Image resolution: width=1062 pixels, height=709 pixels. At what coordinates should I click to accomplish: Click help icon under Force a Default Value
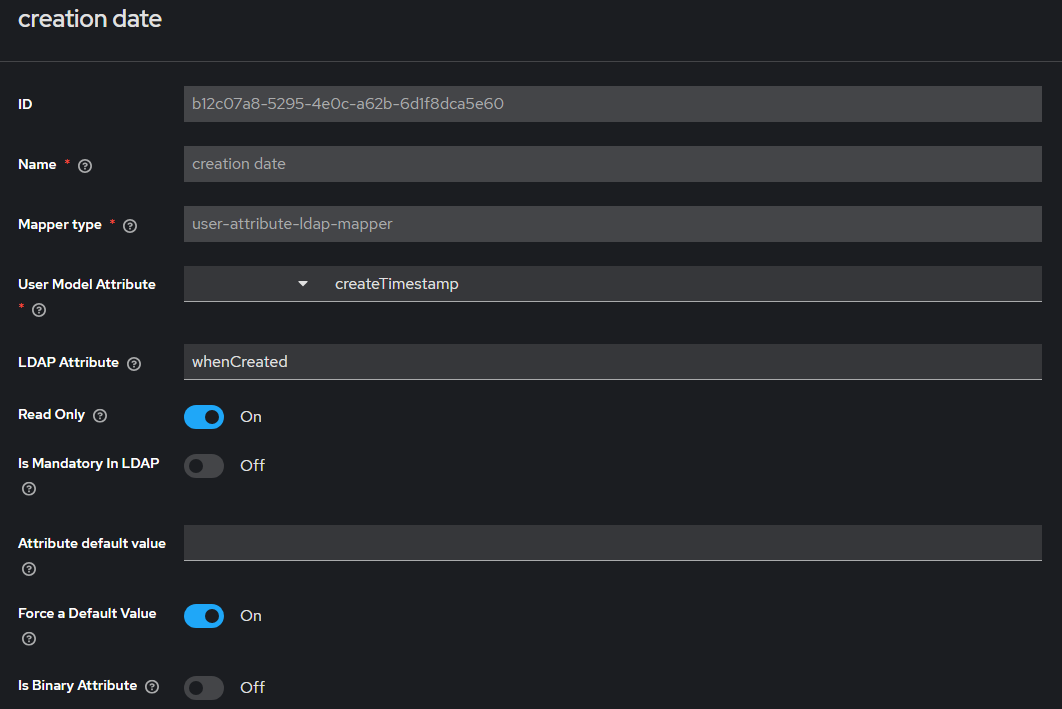(x=29, y=639)
